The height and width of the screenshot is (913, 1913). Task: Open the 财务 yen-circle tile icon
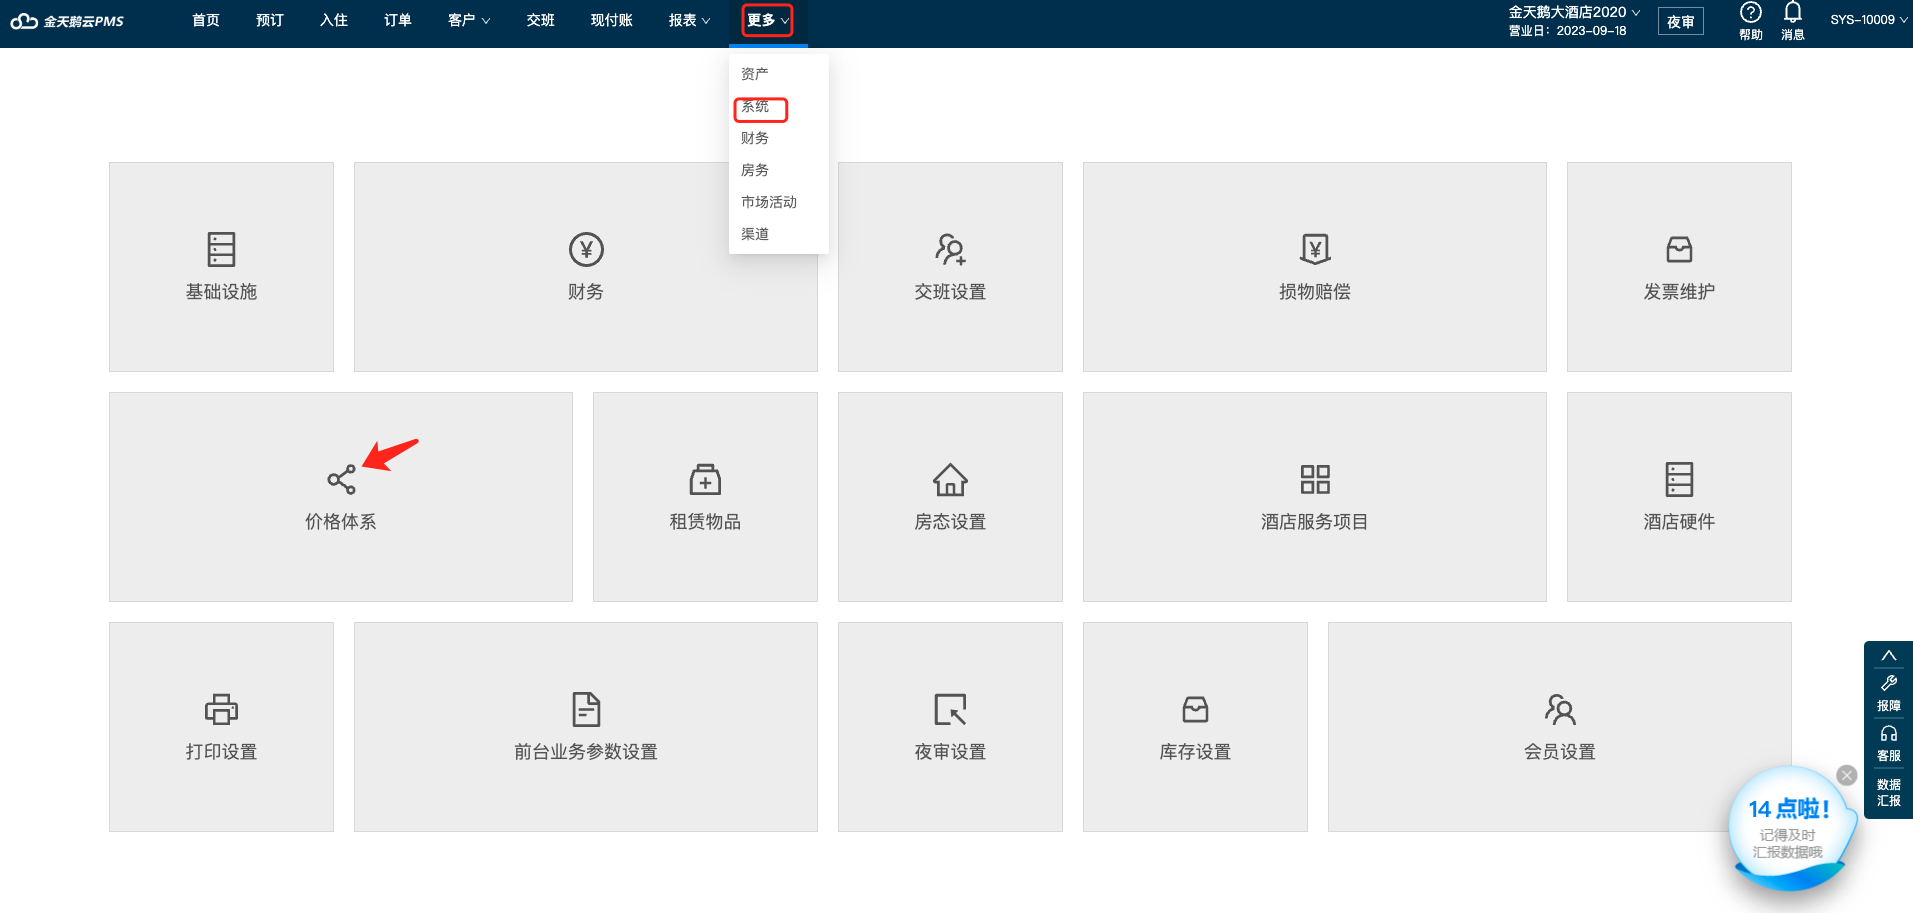[586, 249]
